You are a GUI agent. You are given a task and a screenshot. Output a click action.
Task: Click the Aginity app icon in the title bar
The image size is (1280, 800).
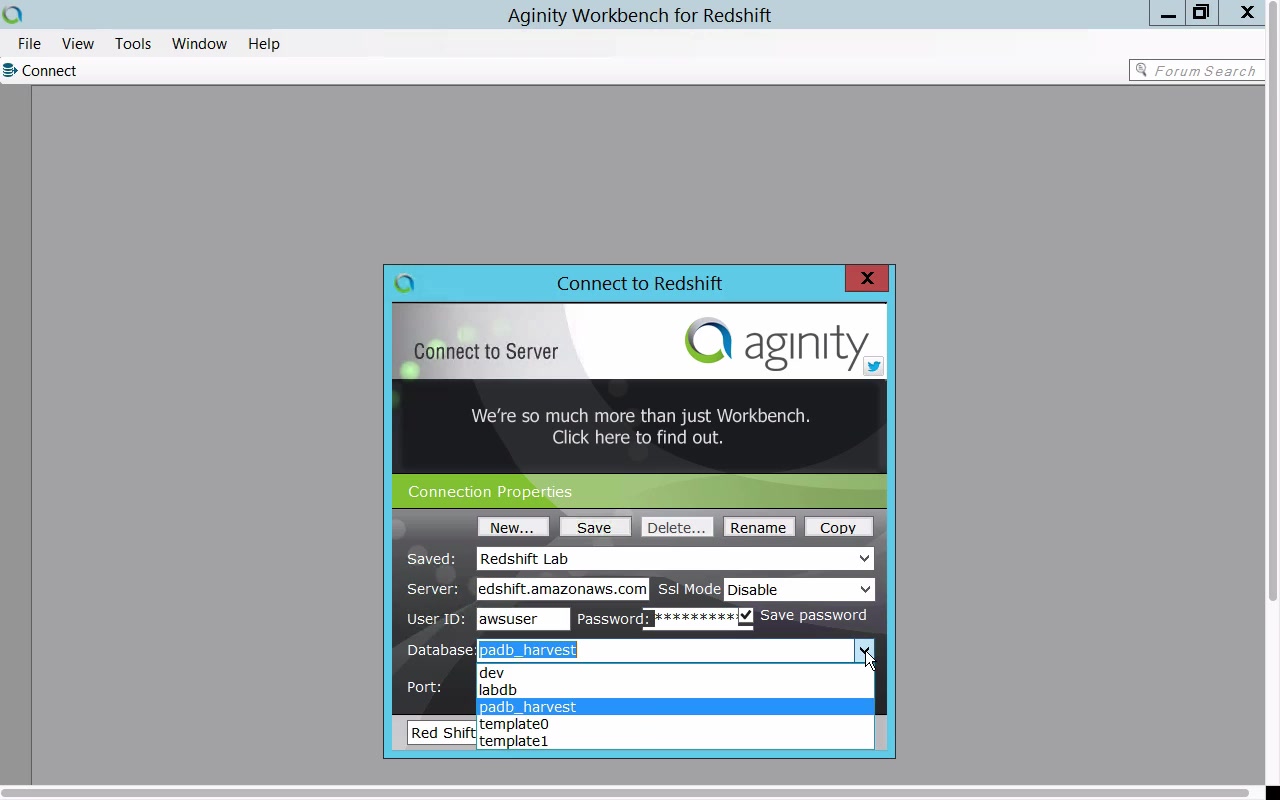pos(12,14)
